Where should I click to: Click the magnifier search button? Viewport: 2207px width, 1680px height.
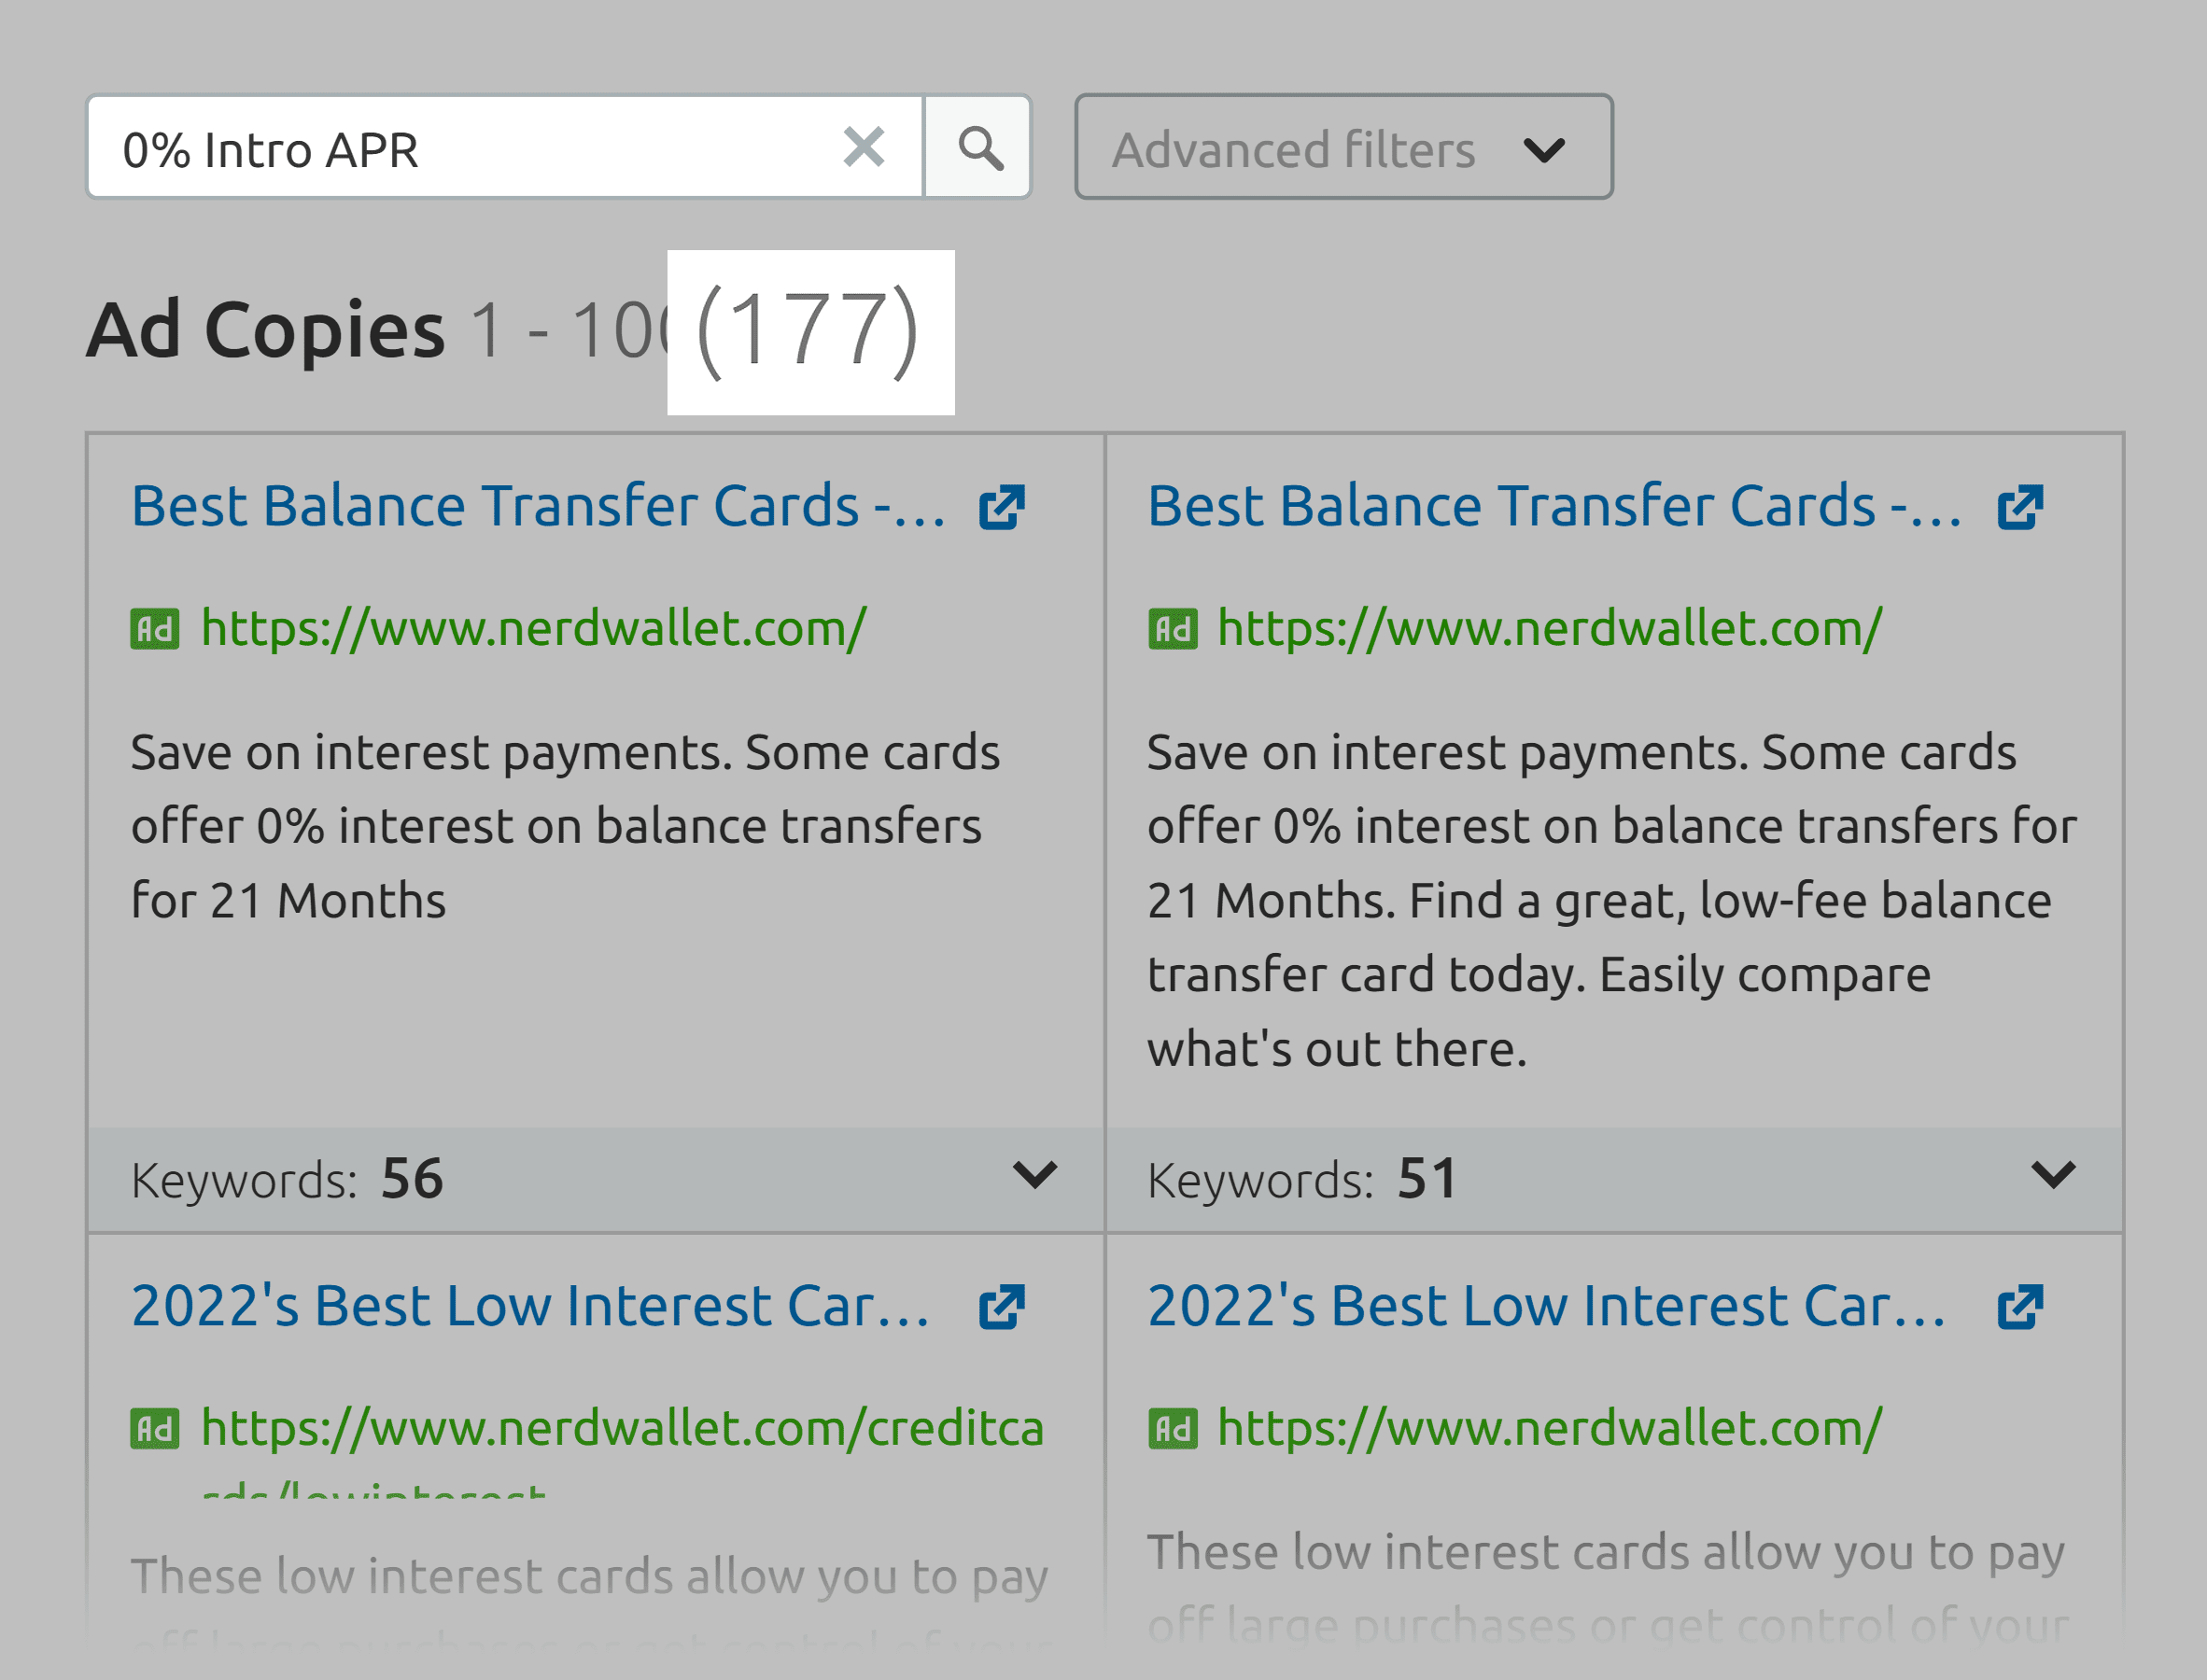(x=979, y=148)
